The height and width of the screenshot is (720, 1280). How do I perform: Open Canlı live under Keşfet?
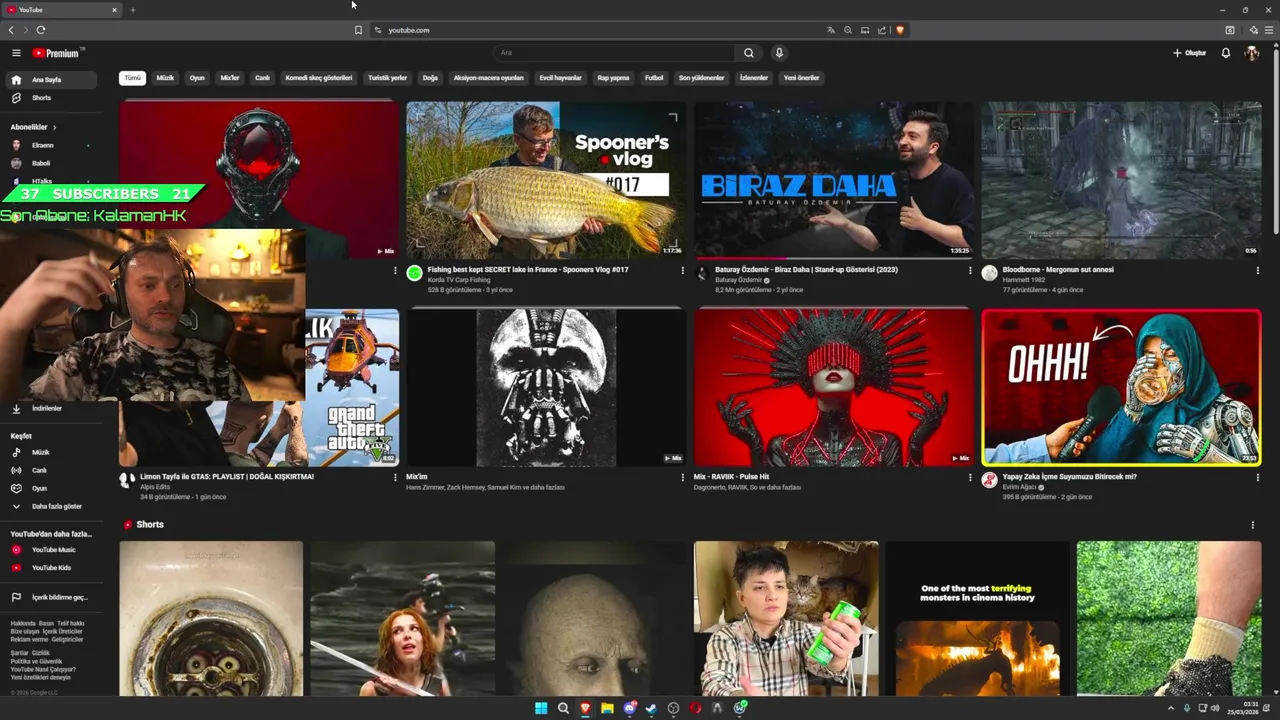[53, 471]
